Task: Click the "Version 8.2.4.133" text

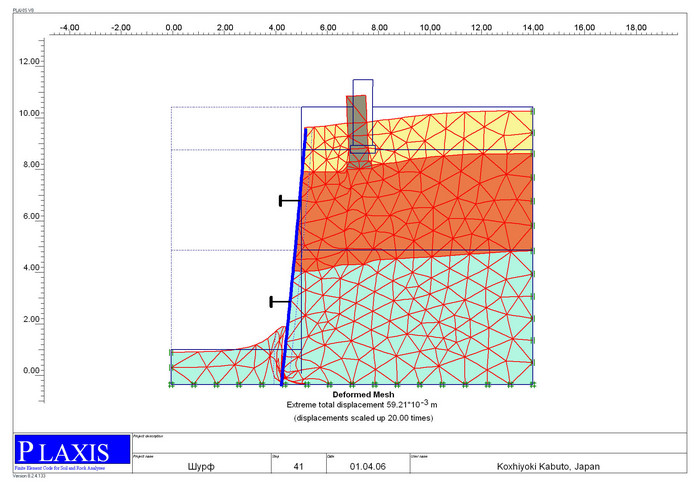Action: pos(29,476)
